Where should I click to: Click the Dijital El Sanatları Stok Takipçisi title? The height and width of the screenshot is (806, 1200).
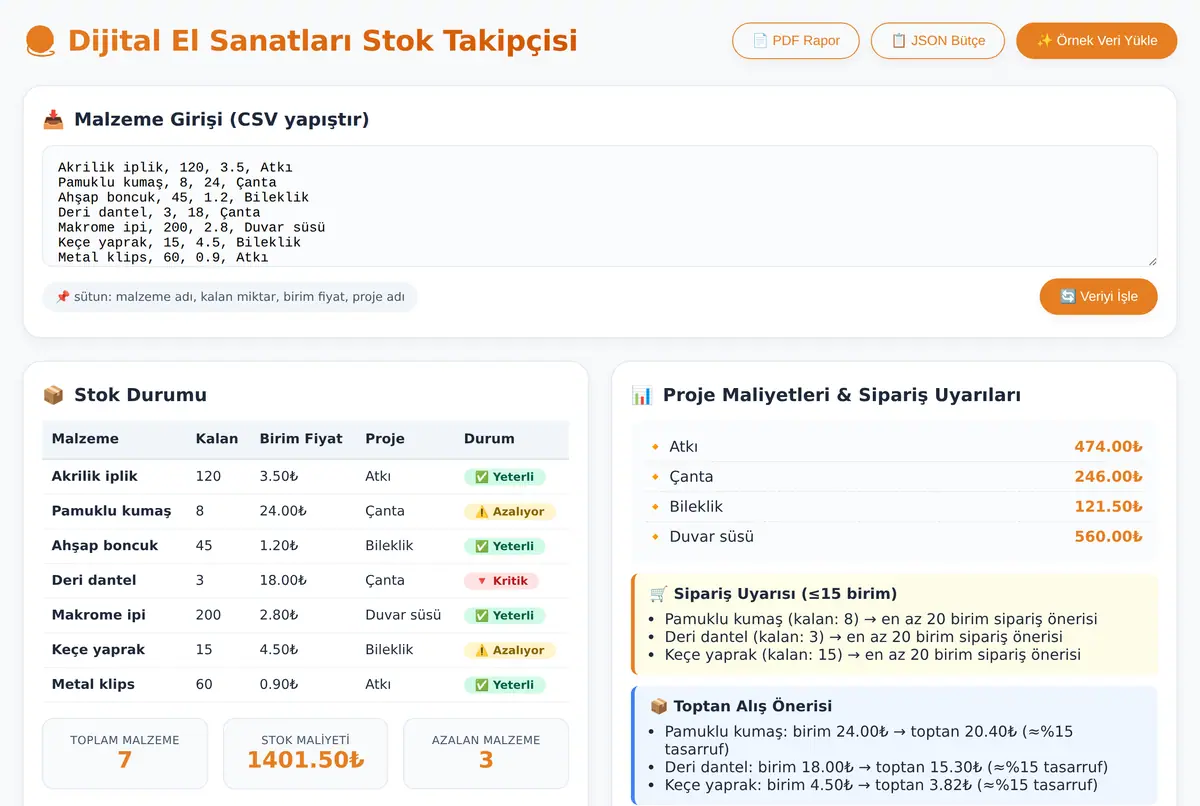pyautogui.click(x=322, y=41)
